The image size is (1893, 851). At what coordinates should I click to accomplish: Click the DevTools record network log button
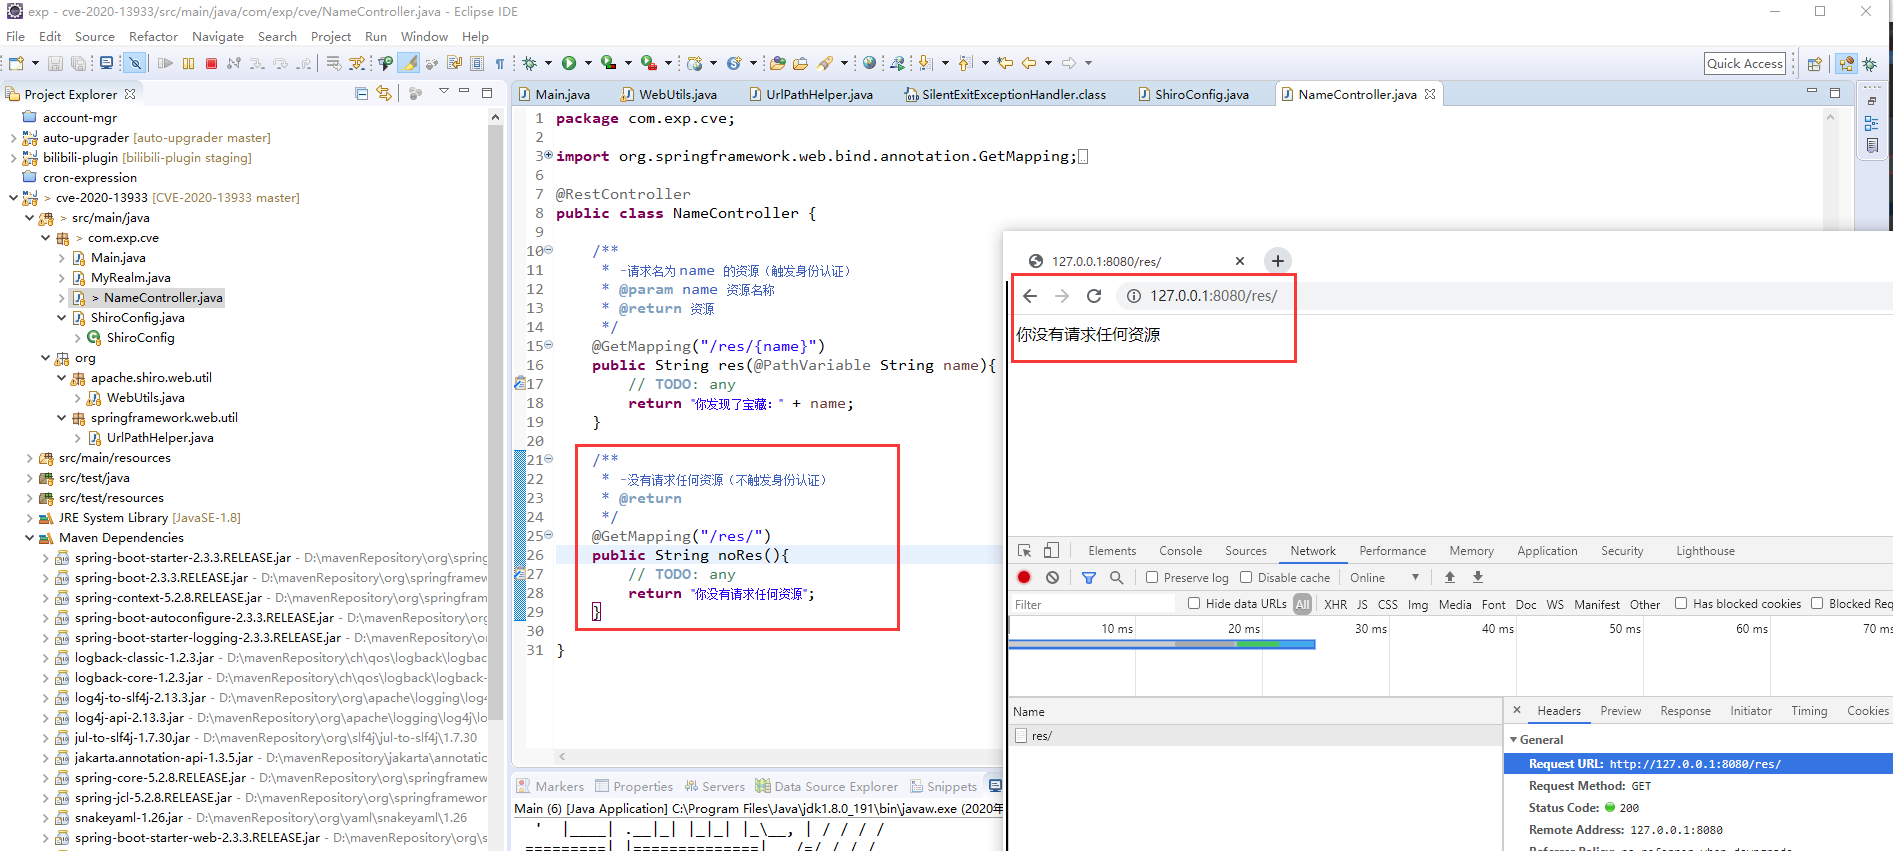coord(1024,577)
